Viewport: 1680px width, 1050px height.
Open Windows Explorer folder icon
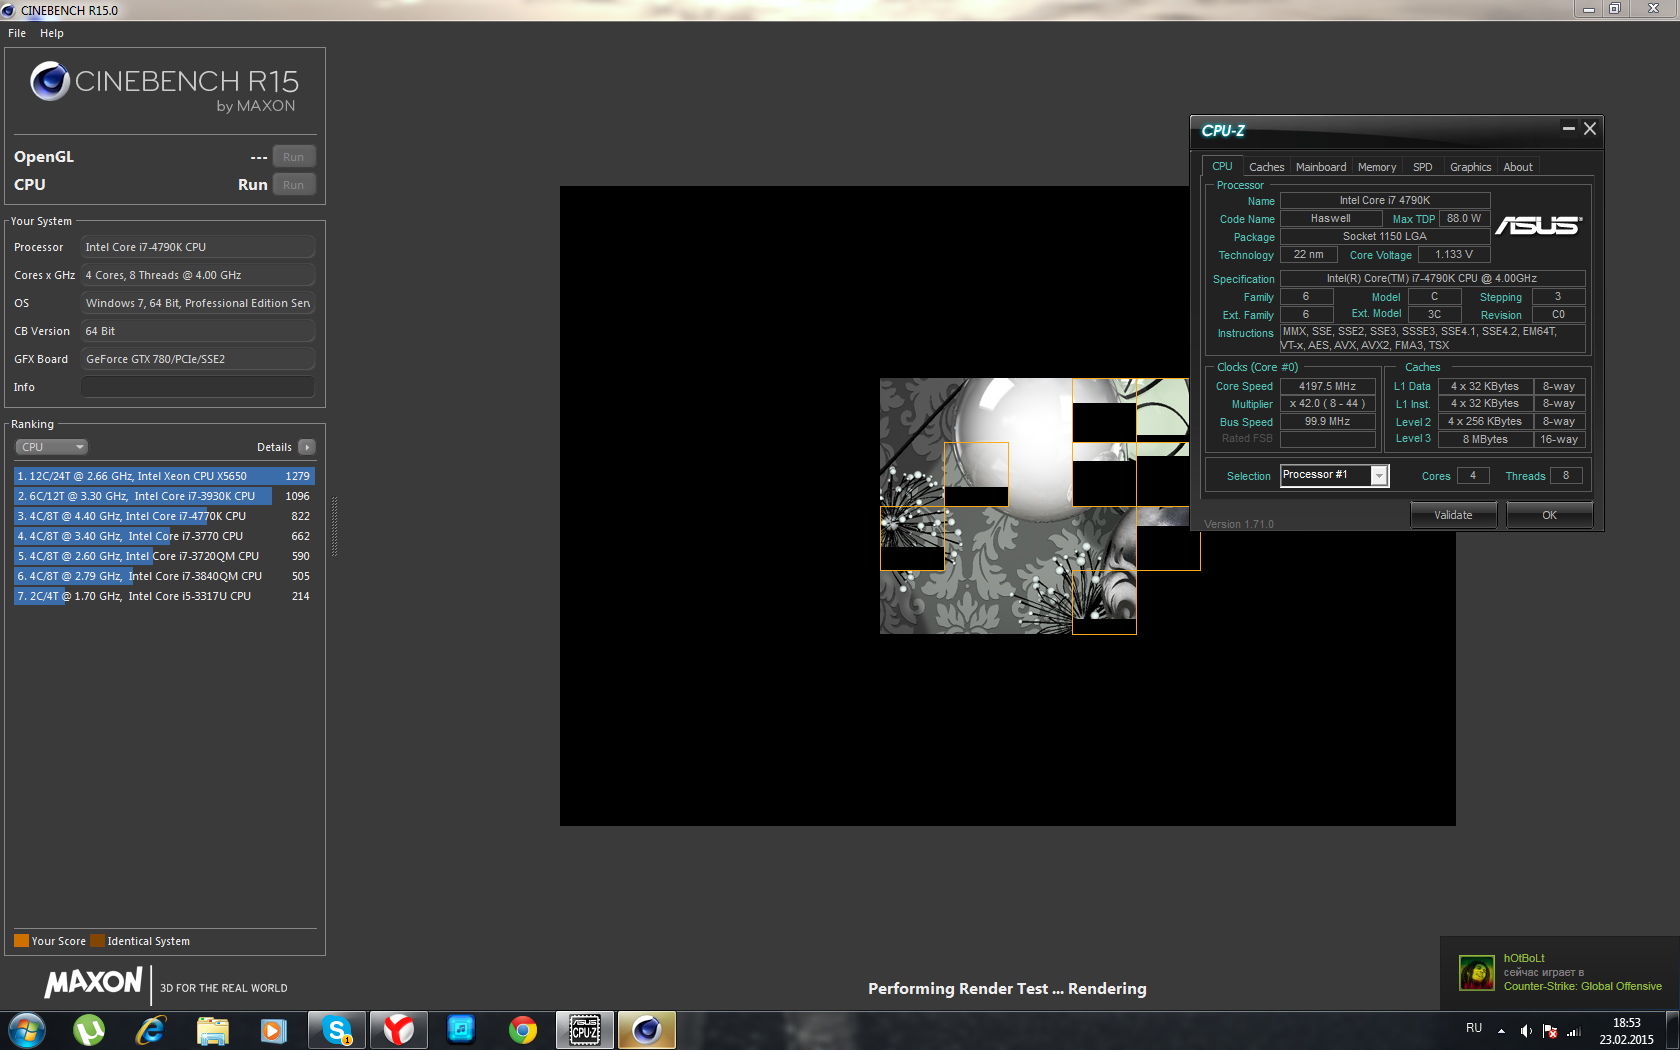click(x=212, y=1029)
